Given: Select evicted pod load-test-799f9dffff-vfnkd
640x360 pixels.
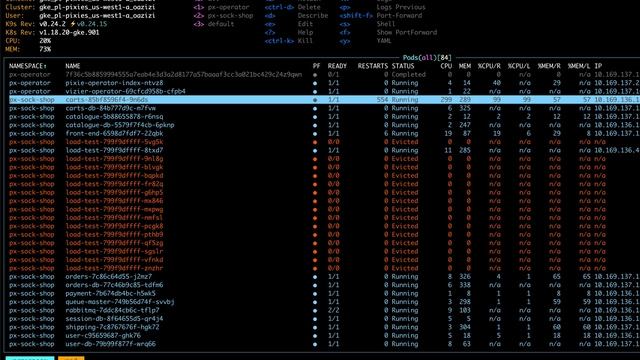Looking at the screenshot, I should point(324,260).
